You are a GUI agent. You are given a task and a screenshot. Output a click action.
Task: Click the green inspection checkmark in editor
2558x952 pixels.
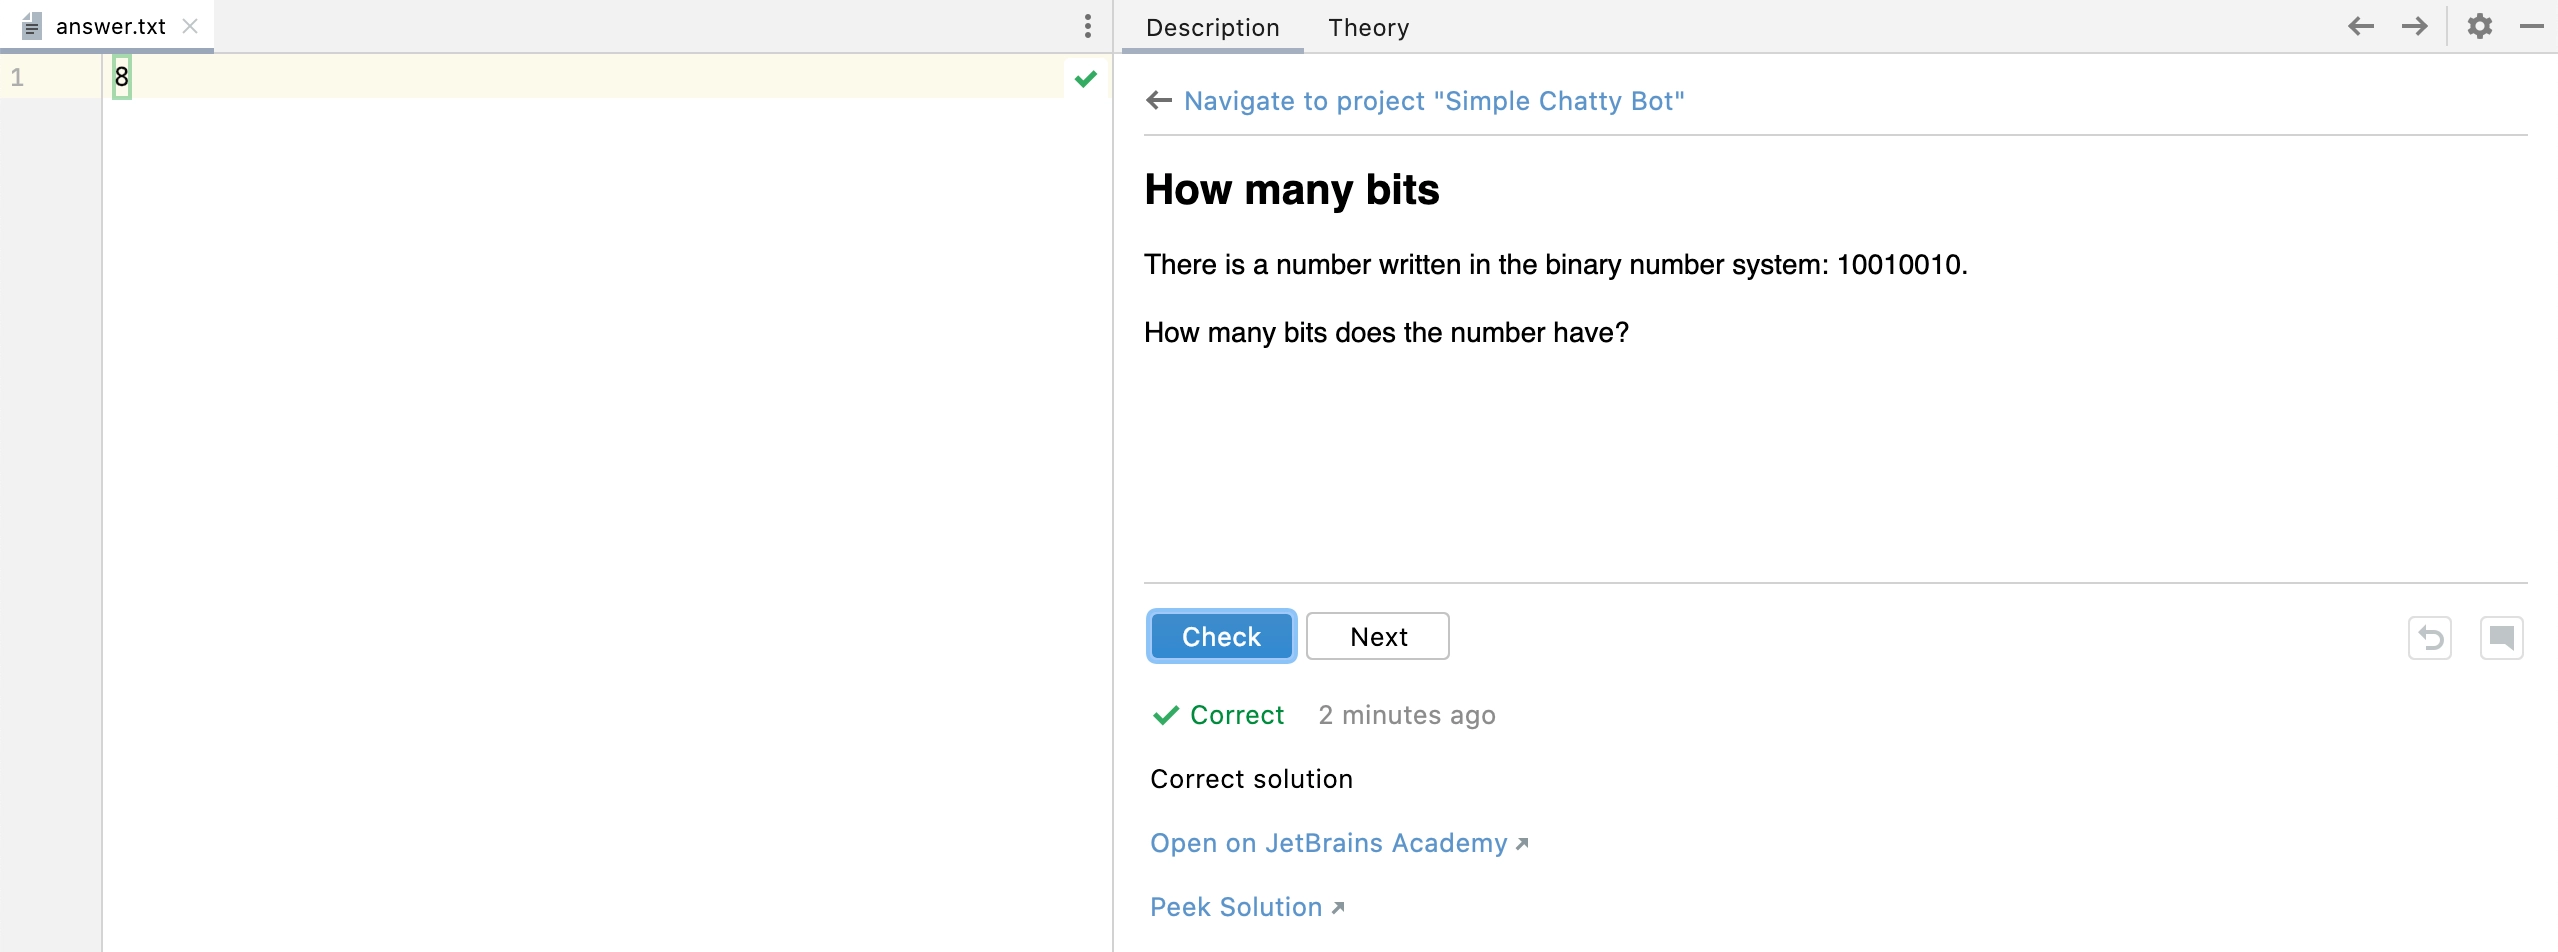[1086, 78]
